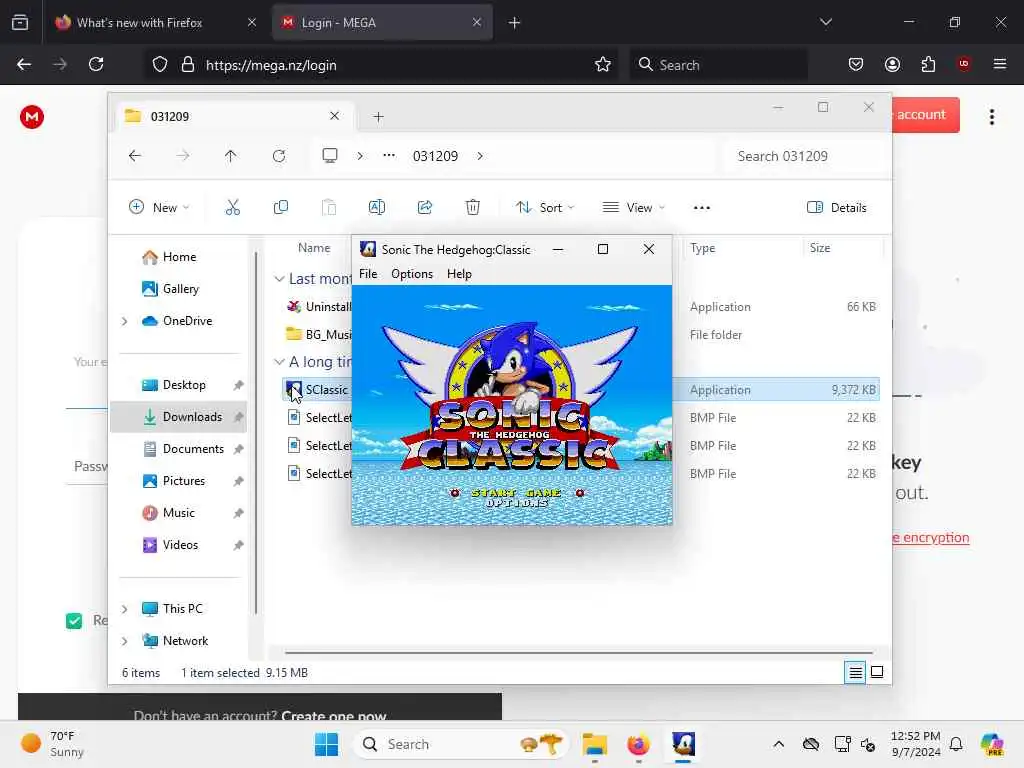1024x768 pixels.
Task: Collapse the A long time ago group
Action: click(279, 362)
